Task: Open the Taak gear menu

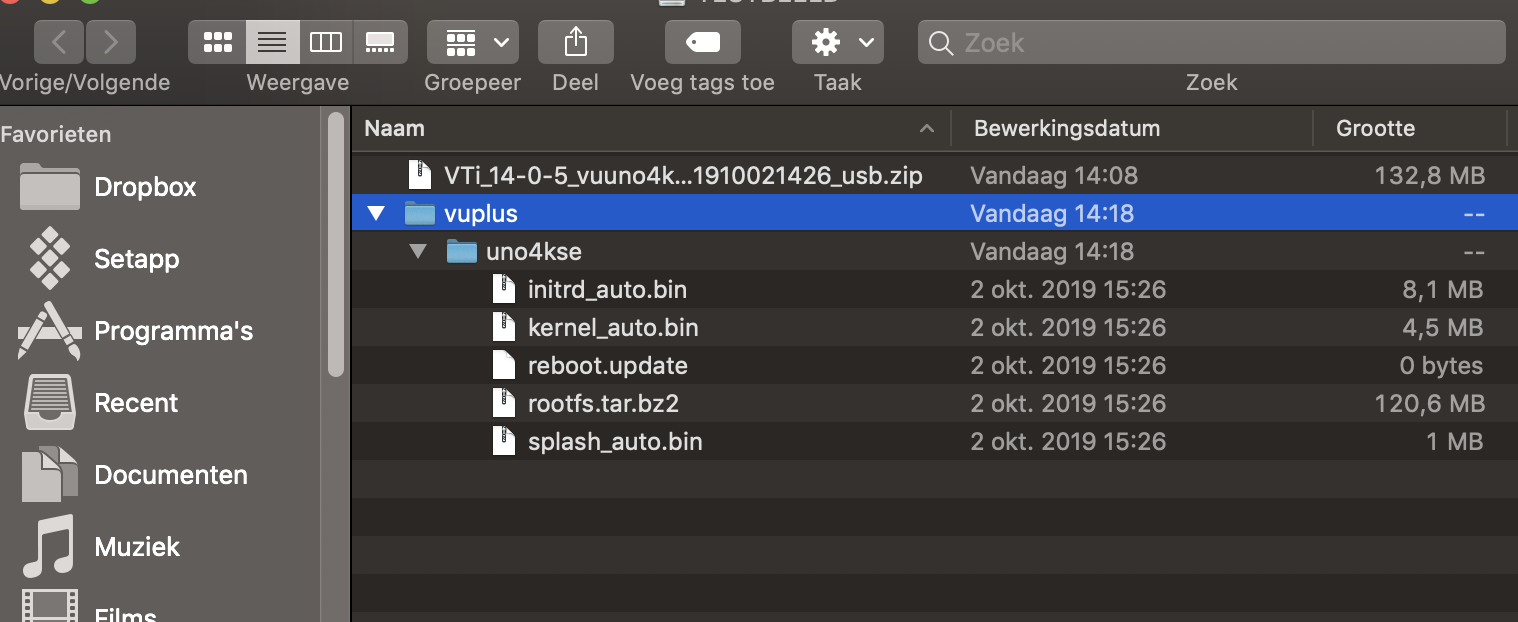Action: (837, 42)
